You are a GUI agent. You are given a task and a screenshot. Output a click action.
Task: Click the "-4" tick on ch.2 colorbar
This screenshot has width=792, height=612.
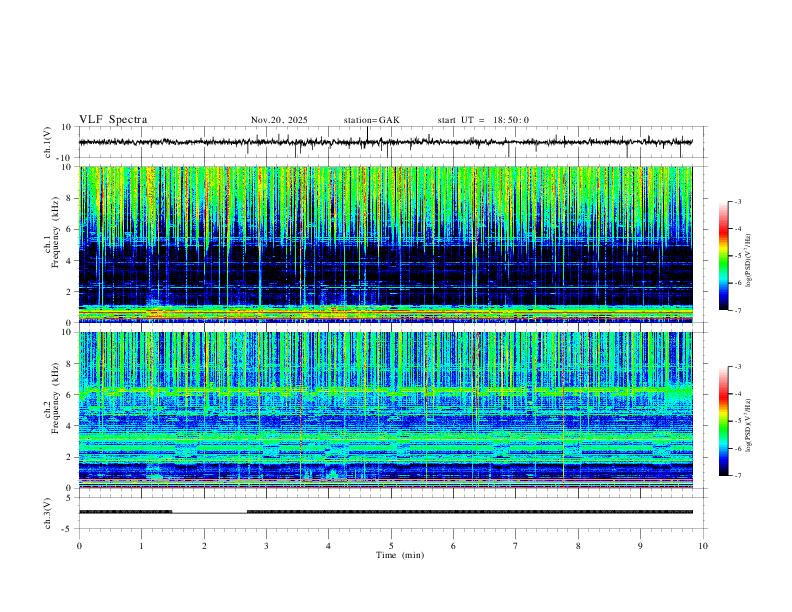(737, 393)
